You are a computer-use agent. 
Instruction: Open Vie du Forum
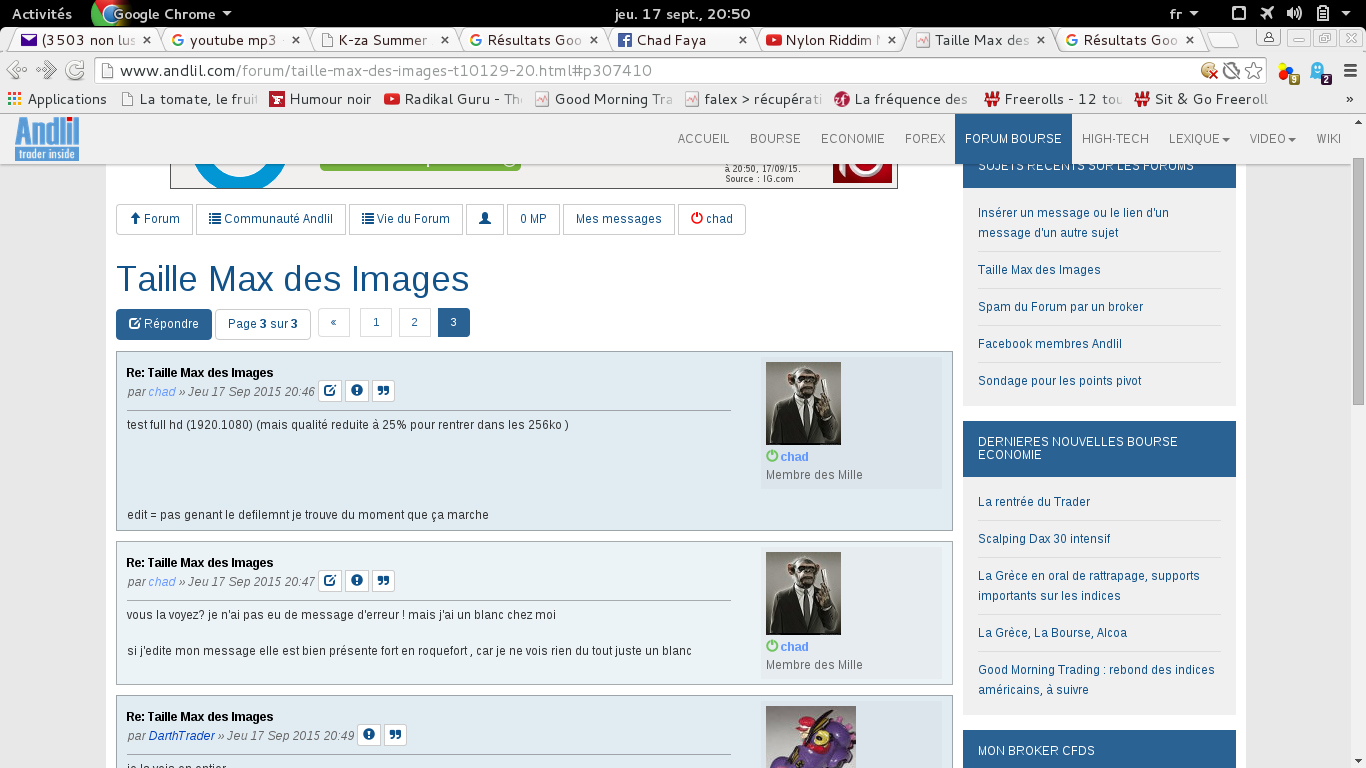(406, 219)
